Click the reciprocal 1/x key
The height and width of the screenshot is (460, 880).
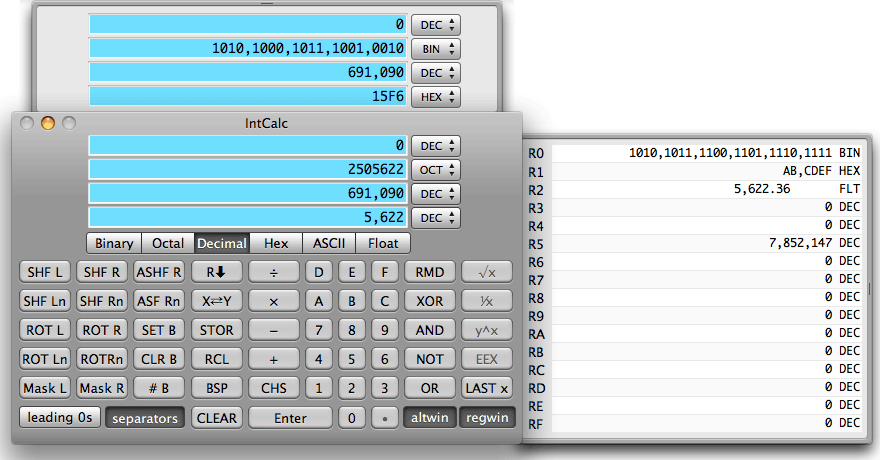[x=487, y=301]
